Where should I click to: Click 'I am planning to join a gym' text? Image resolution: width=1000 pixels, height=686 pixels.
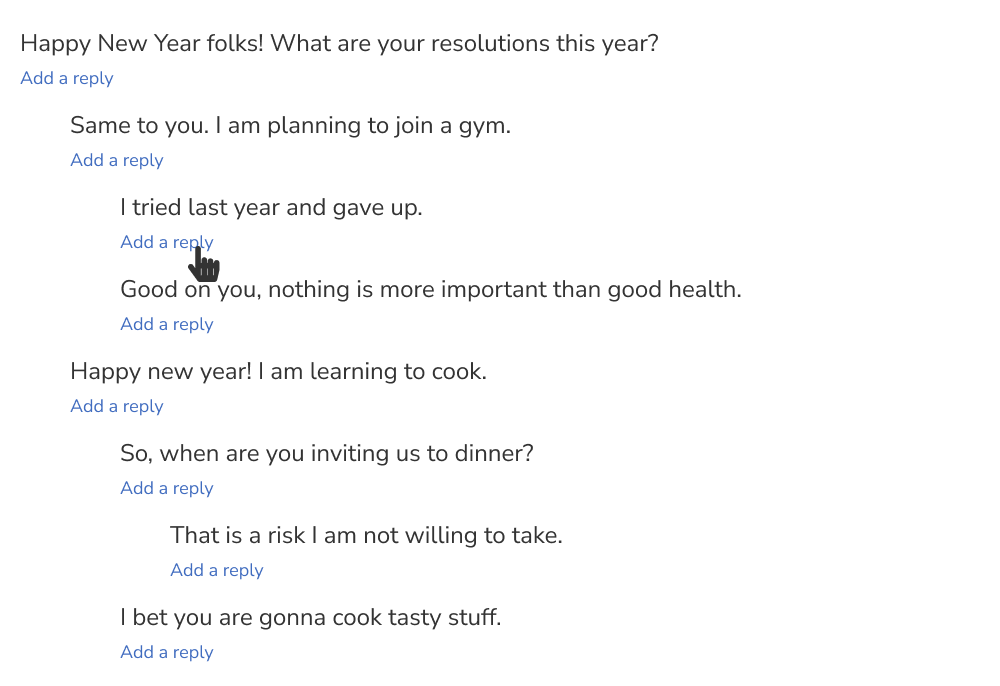pyautogui.click(x=363, y=126)
